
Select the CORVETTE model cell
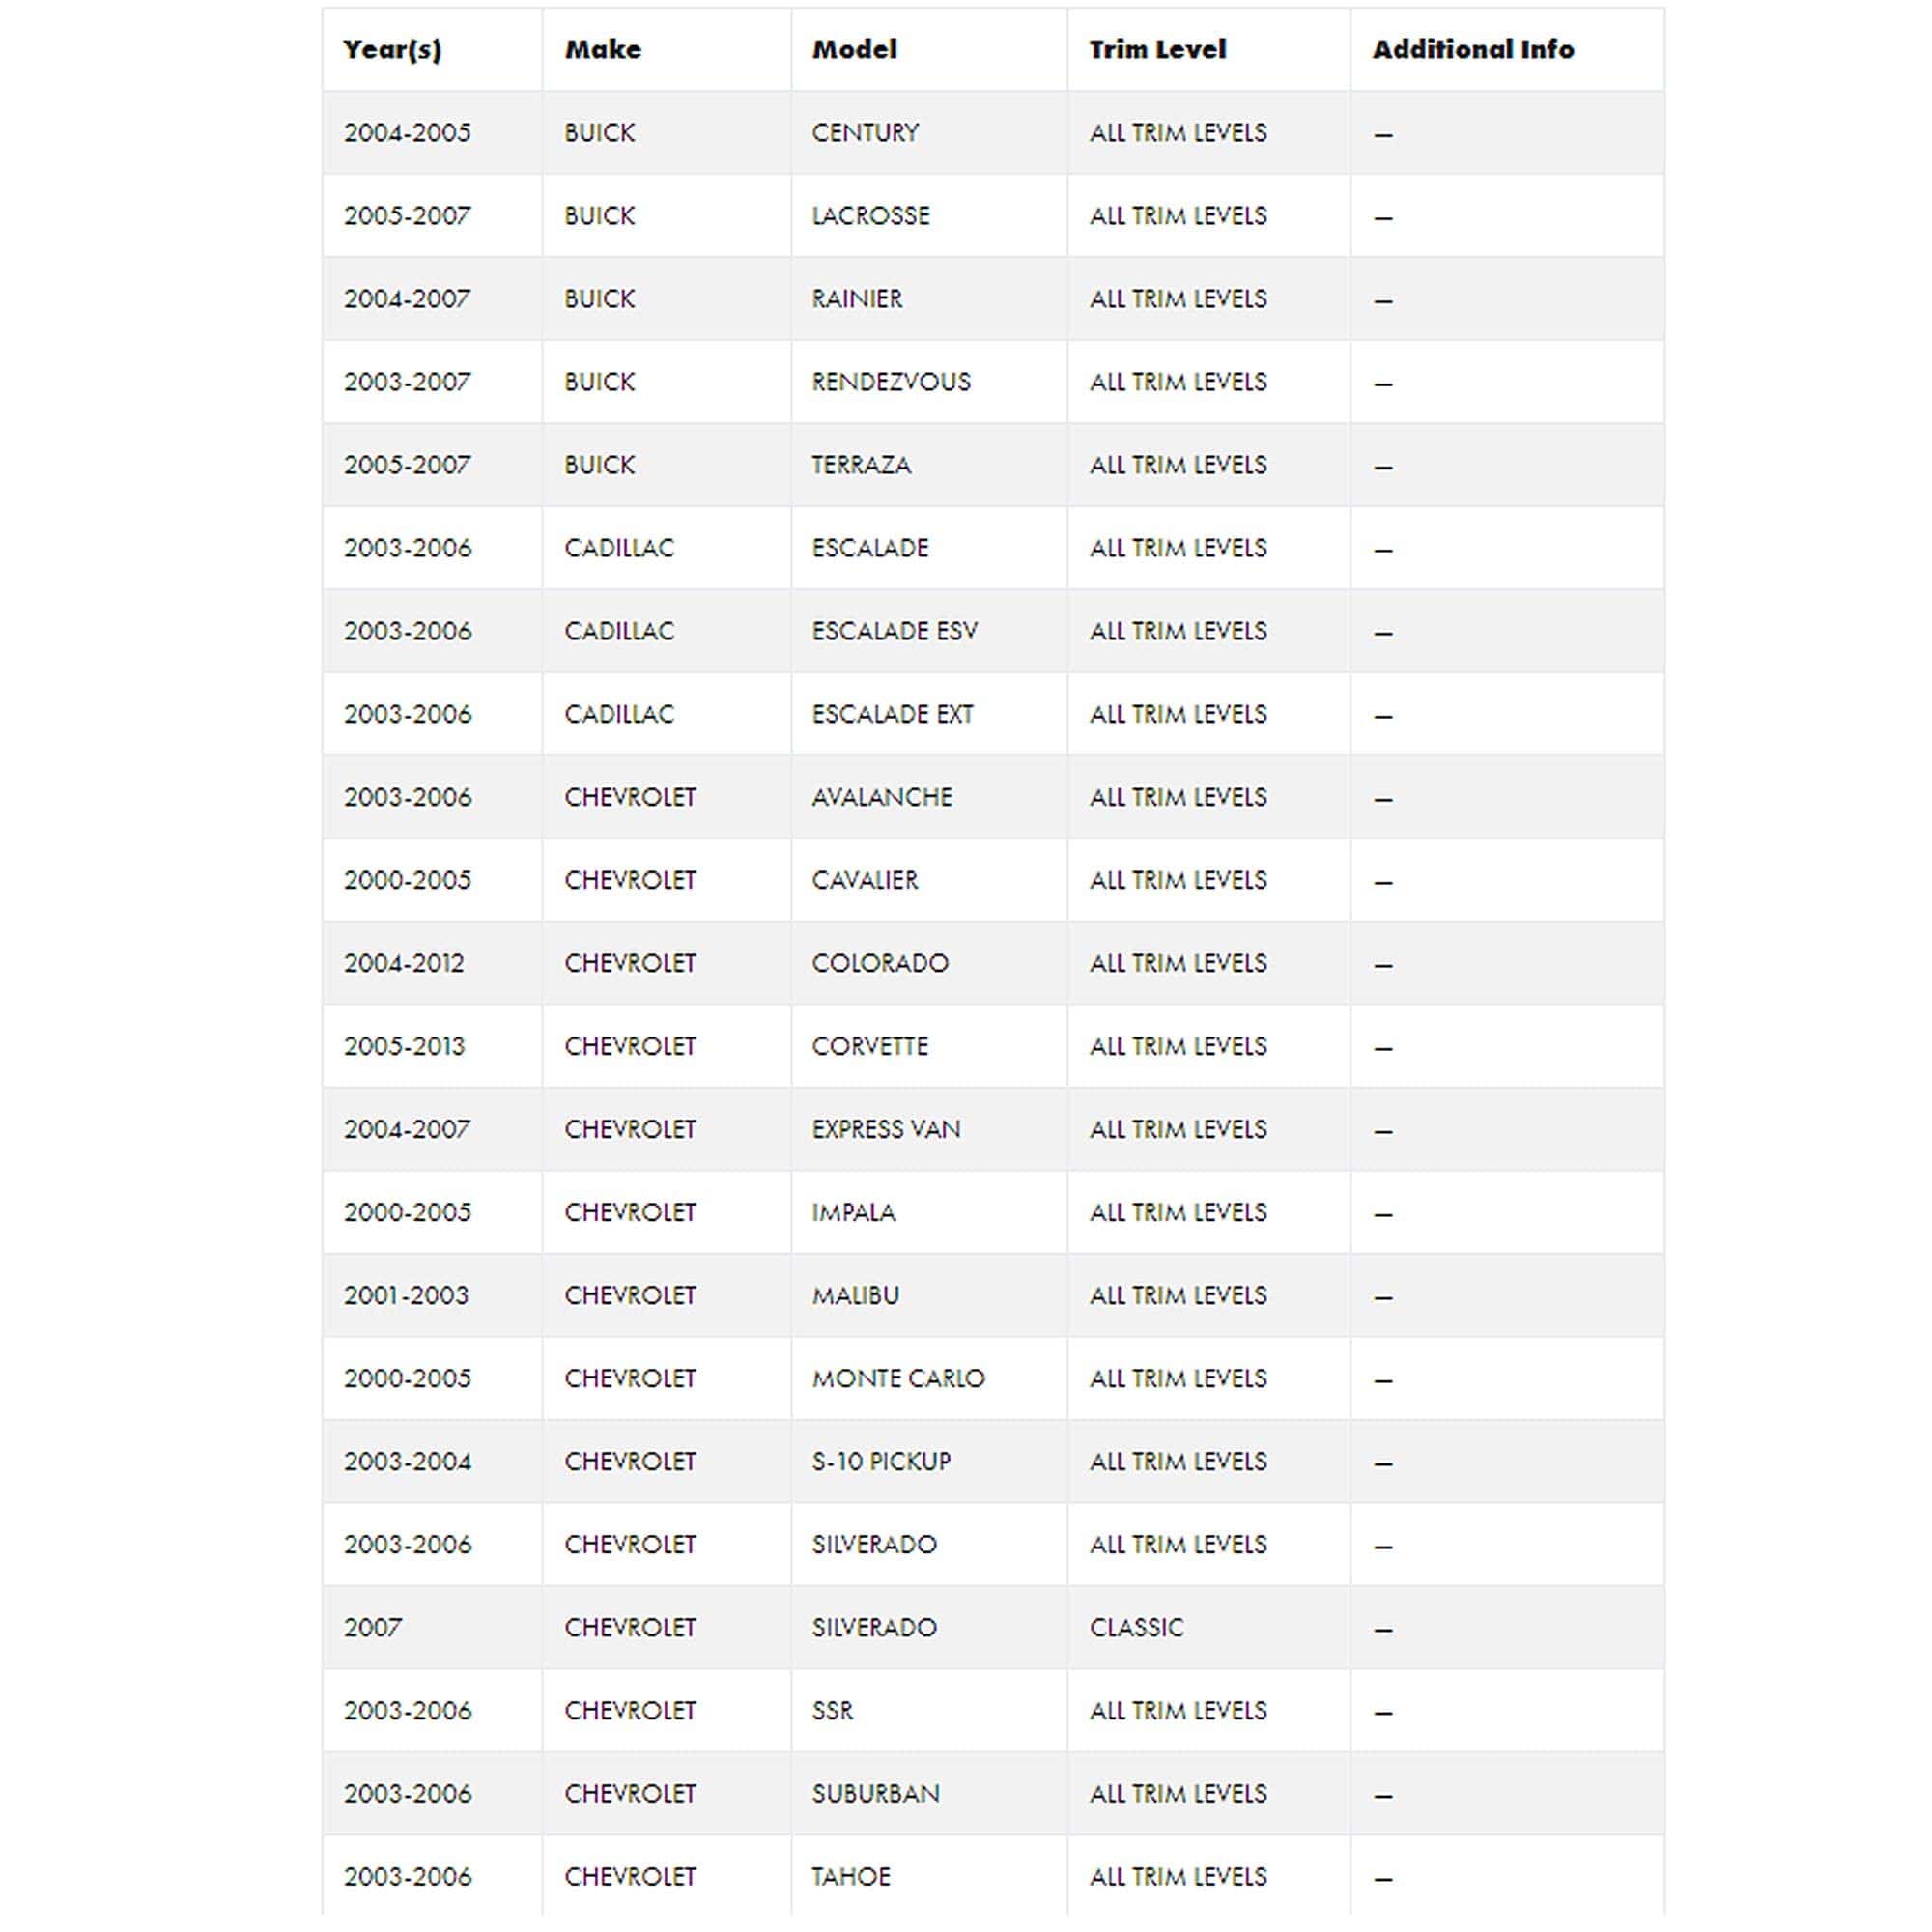coord(870,1046)
